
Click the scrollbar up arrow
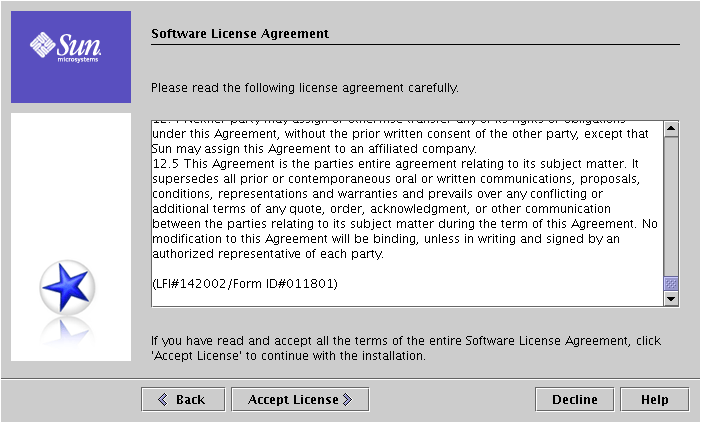(671, 129)
